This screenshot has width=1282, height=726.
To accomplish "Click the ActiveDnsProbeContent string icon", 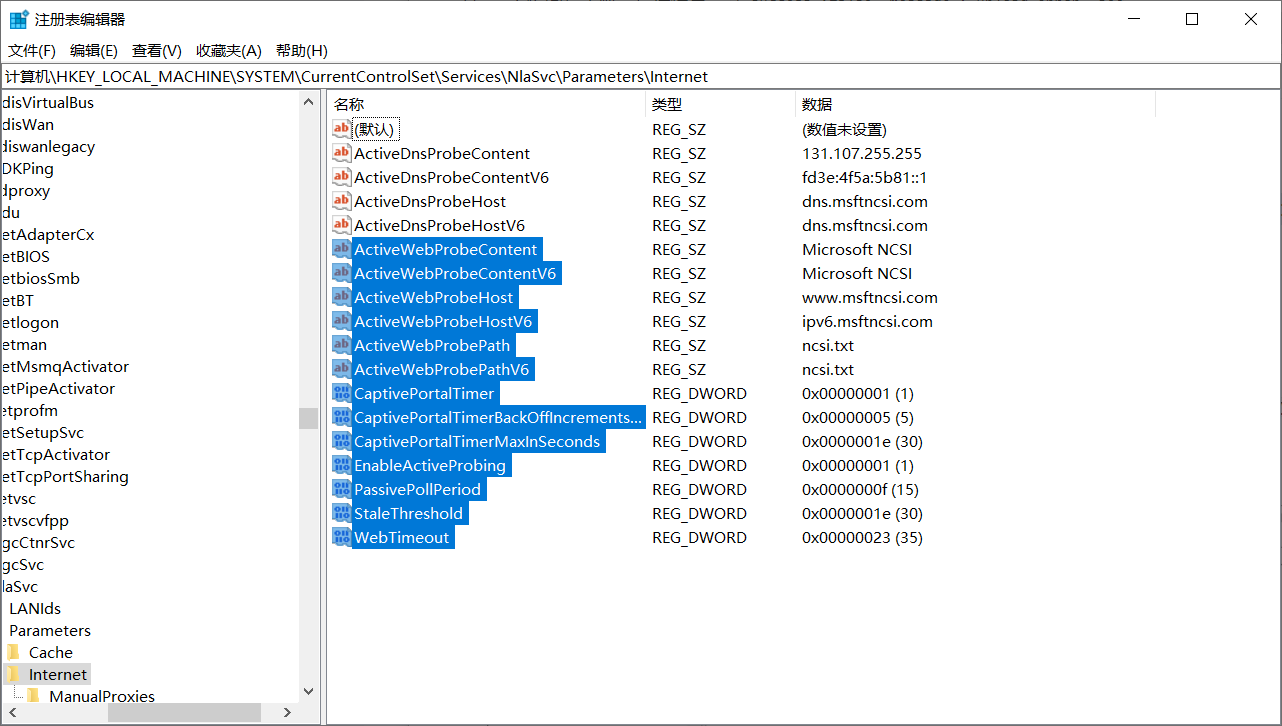I will [341, 153].
